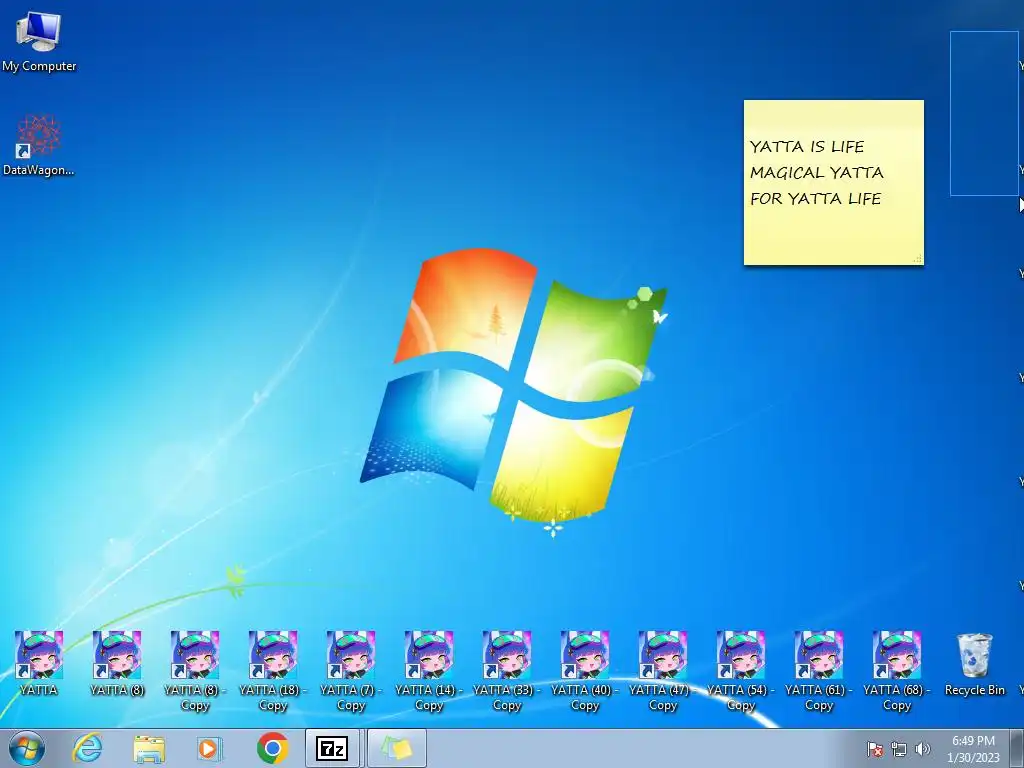The image size is (1024, 768).
Task: Select the DataWagon shortcut icon
Action: pos(39,145)
